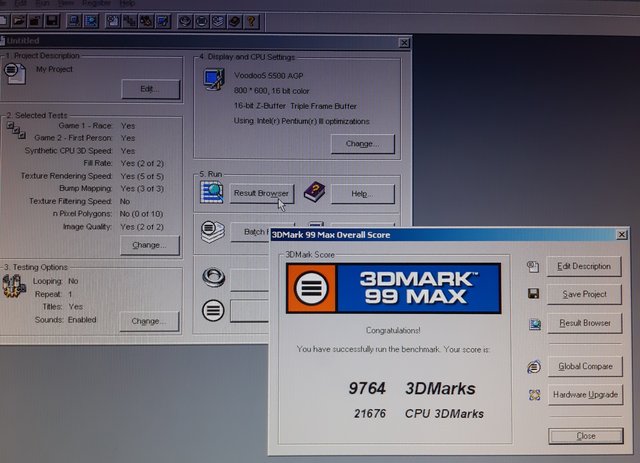Open Result Browser from score dialog

point(584,323)
